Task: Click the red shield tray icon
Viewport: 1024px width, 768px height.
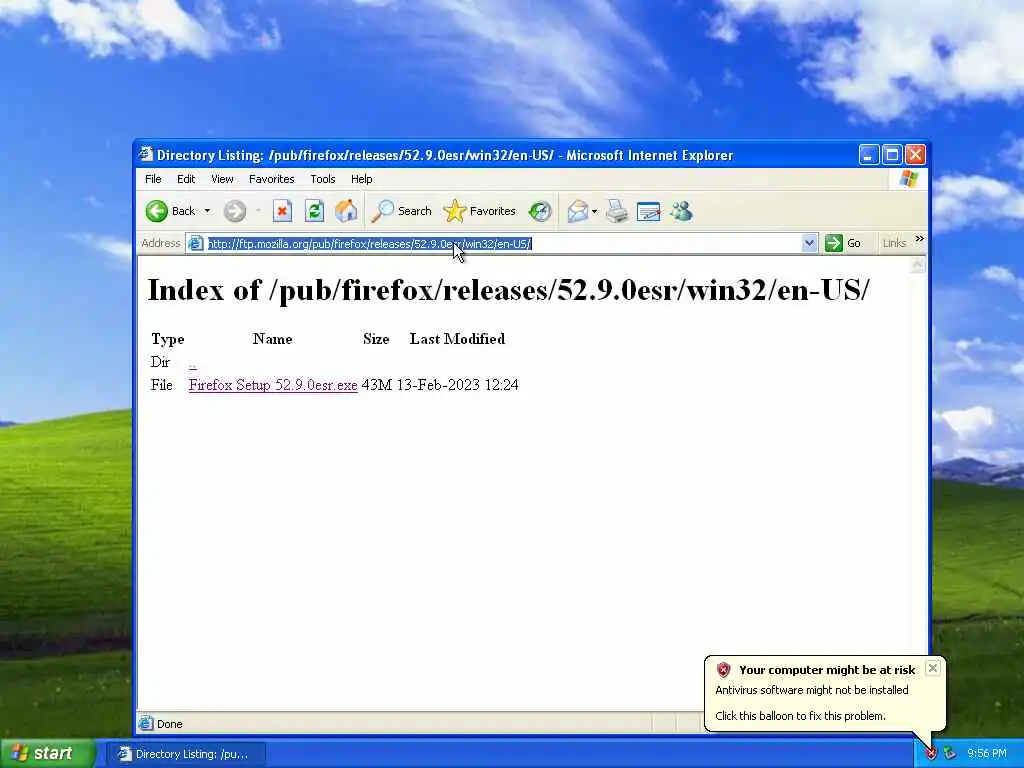Action: pyautogui.click(x=931, y=754)
